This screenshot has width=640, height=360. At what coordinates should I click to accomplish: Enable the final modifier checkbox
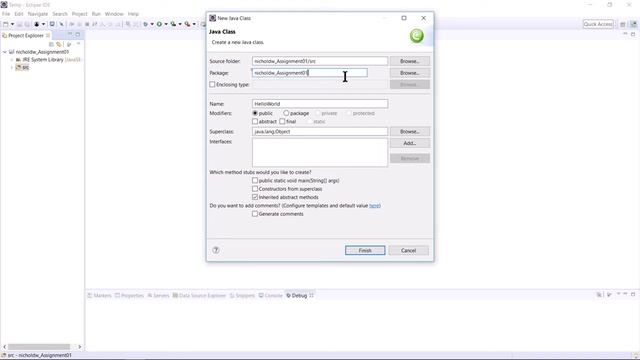point(282,122)
